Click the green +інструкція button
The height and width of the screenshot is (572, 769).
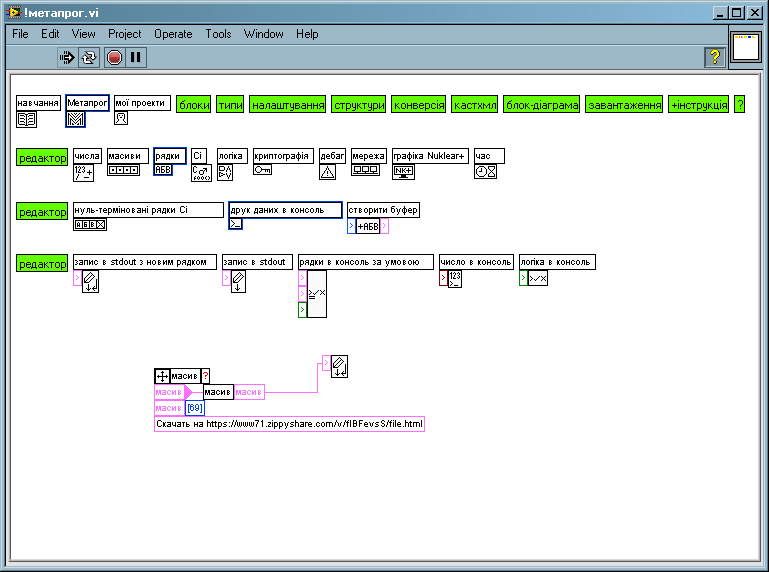[x=699, y=104]
